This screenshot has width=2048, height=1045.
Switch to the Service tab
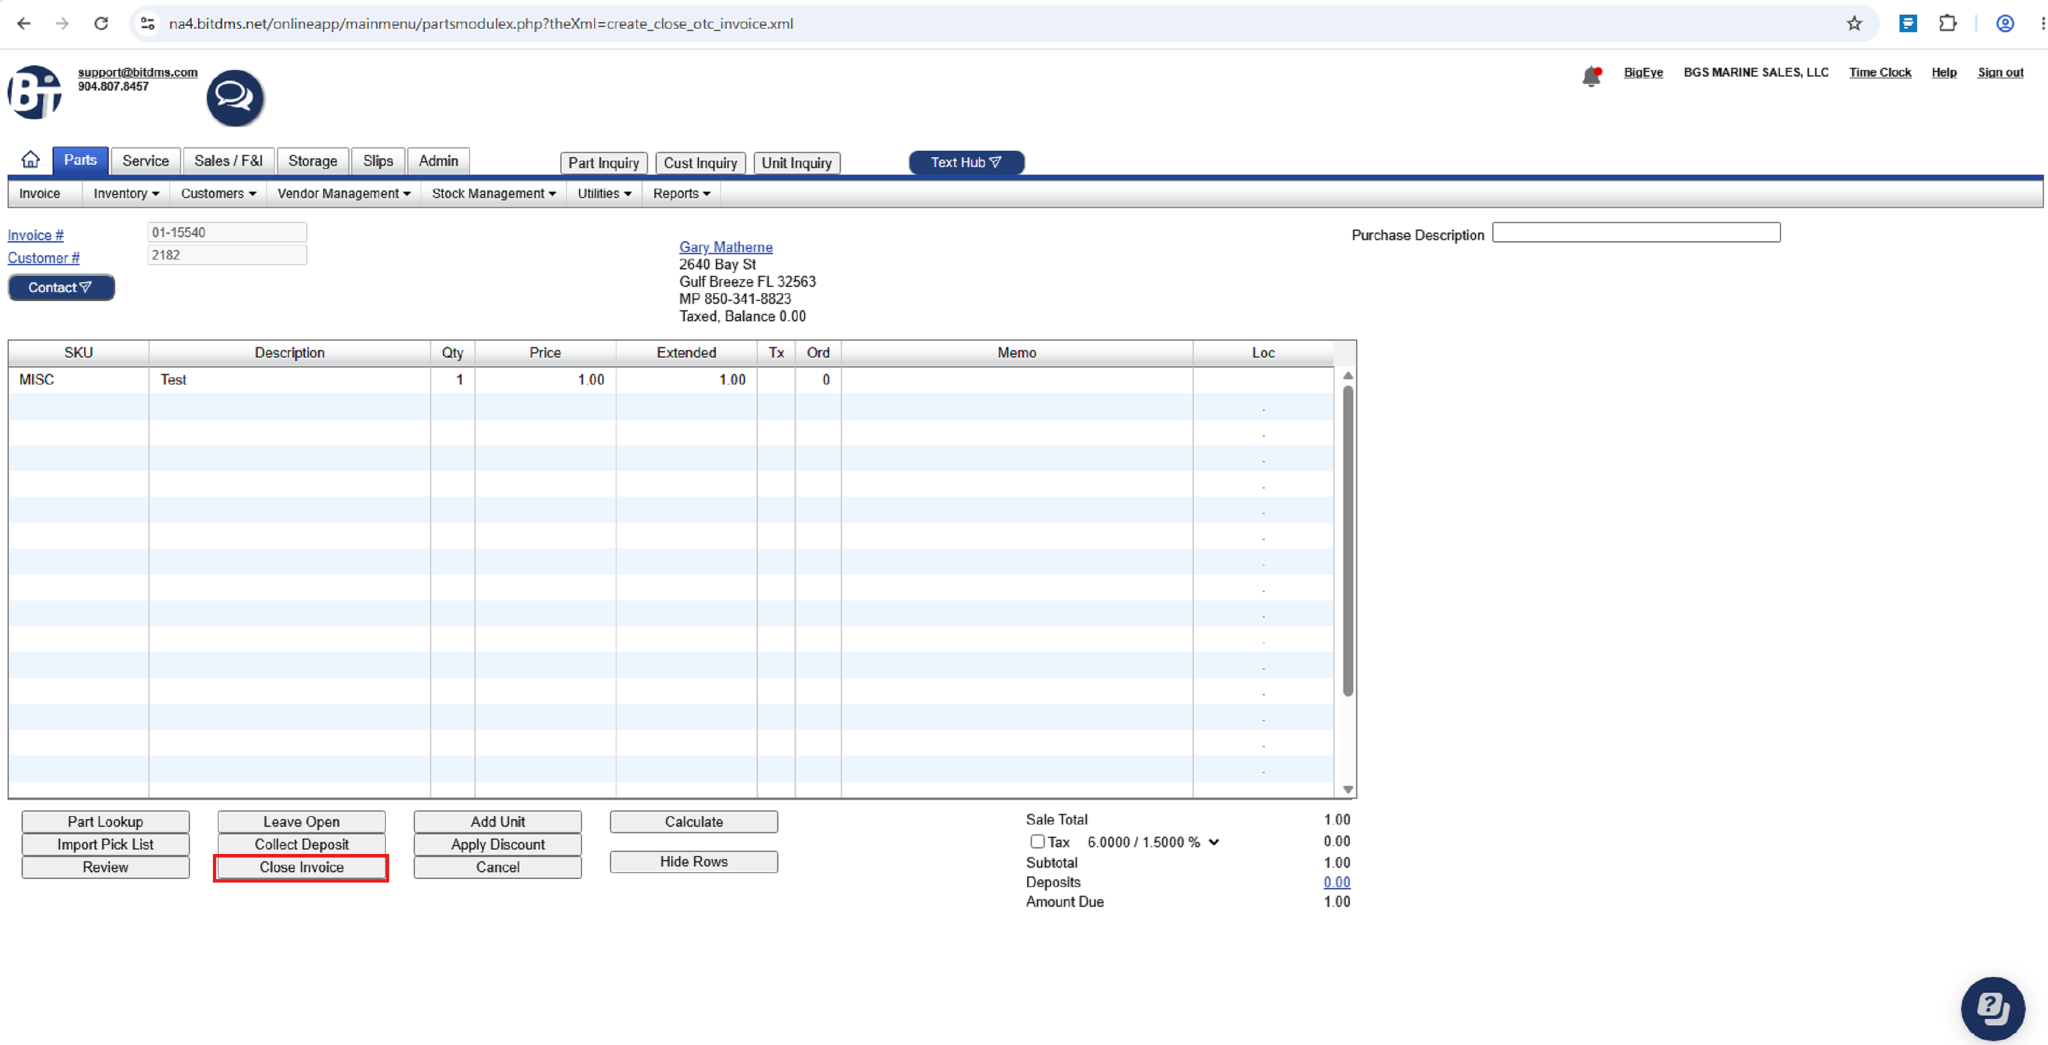pyautogui.click(x=145, y=160)
